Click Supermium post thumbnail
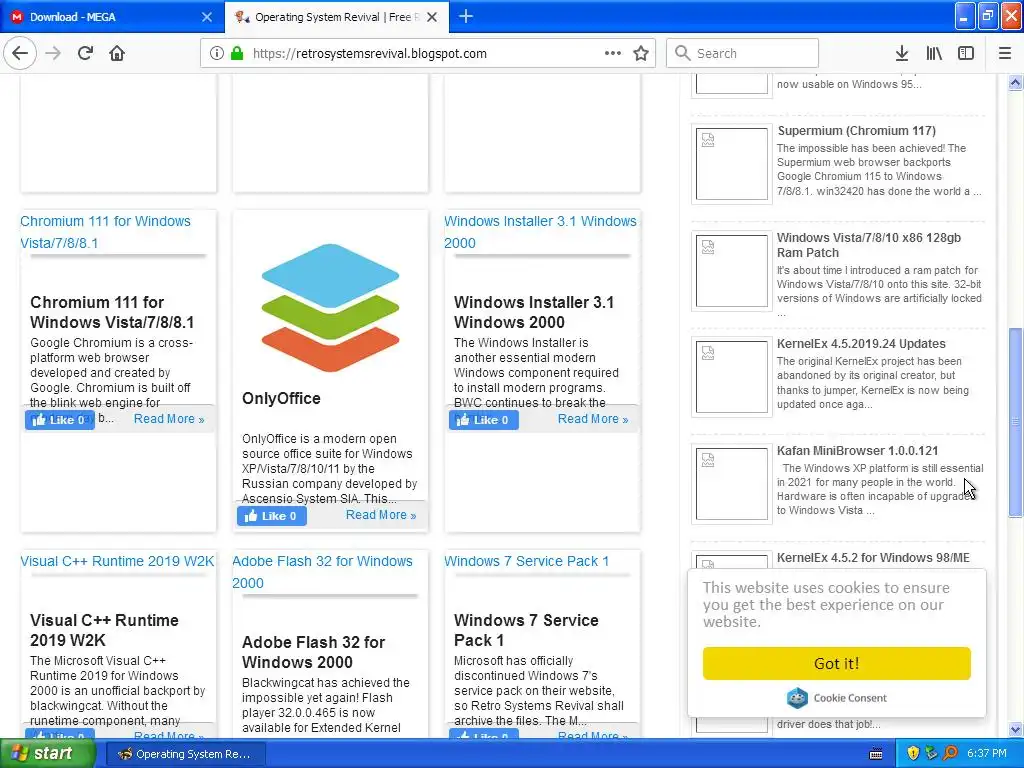 (x=731, y=163)
